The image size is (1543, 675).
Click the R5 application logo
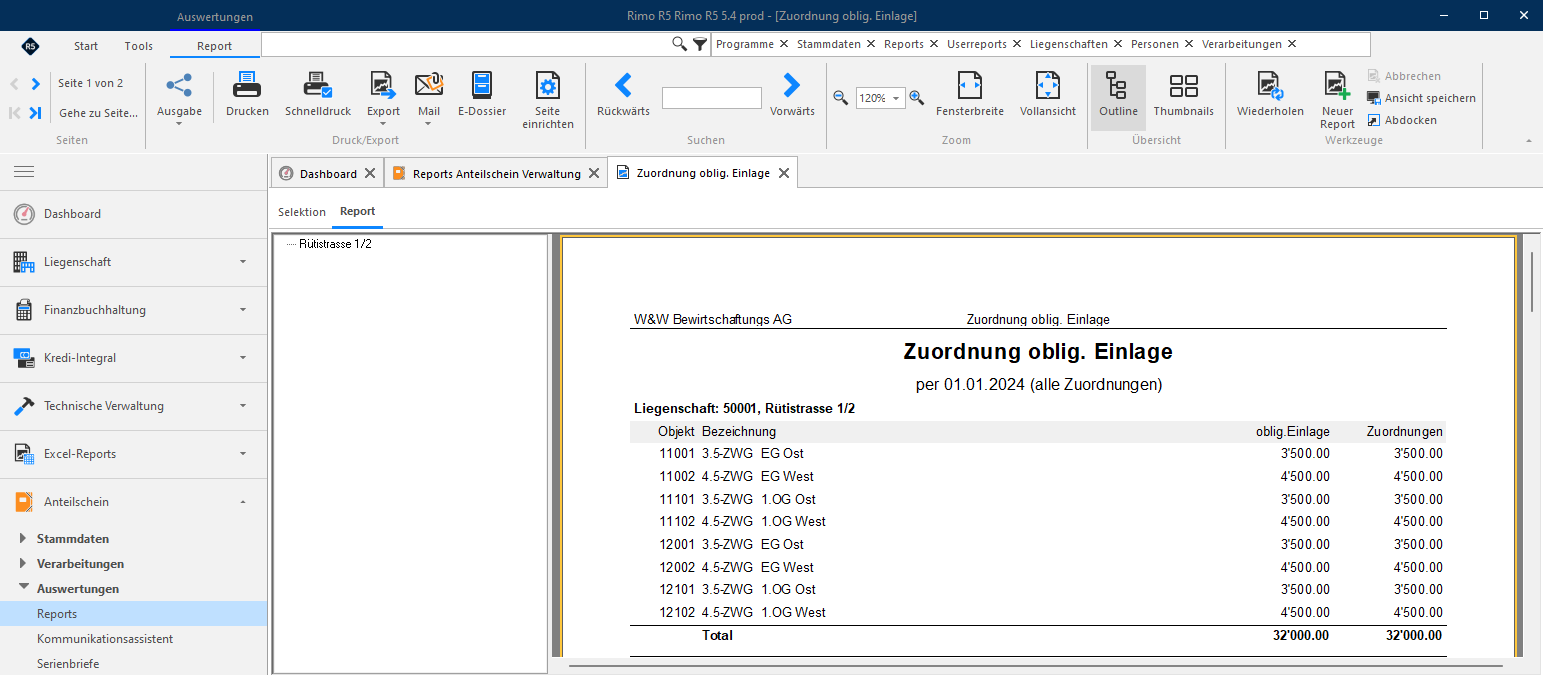(30, 46)
